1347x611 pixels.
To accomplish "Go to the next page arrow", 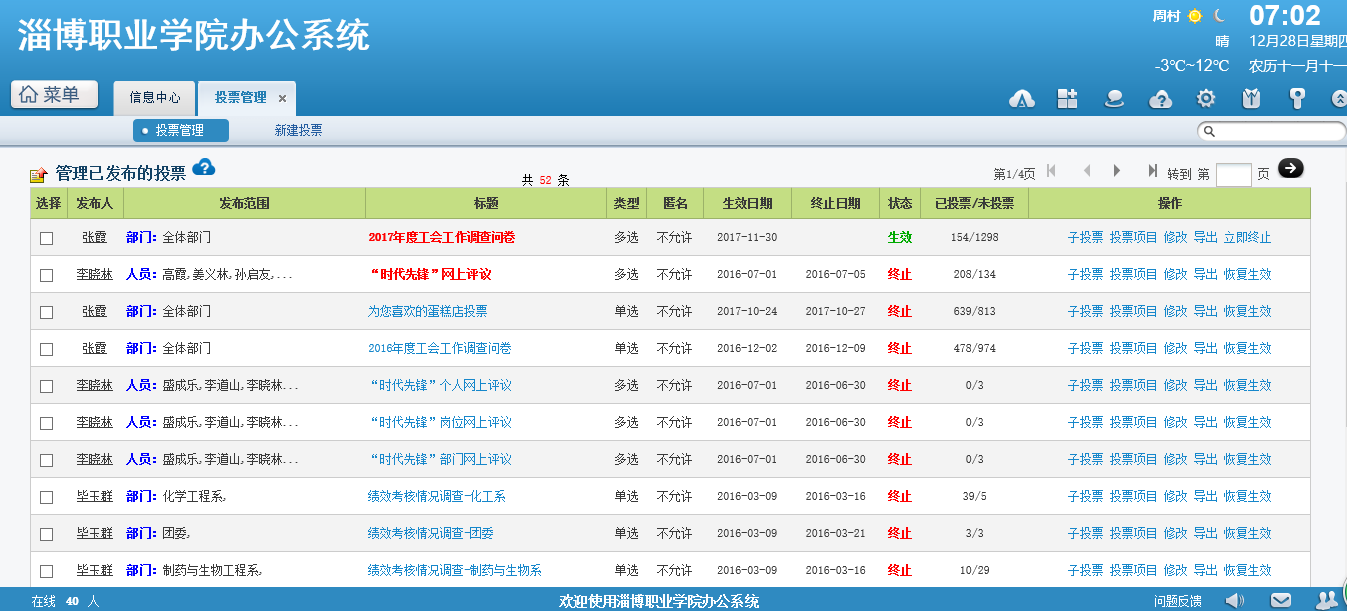I will pos(1117,171).
